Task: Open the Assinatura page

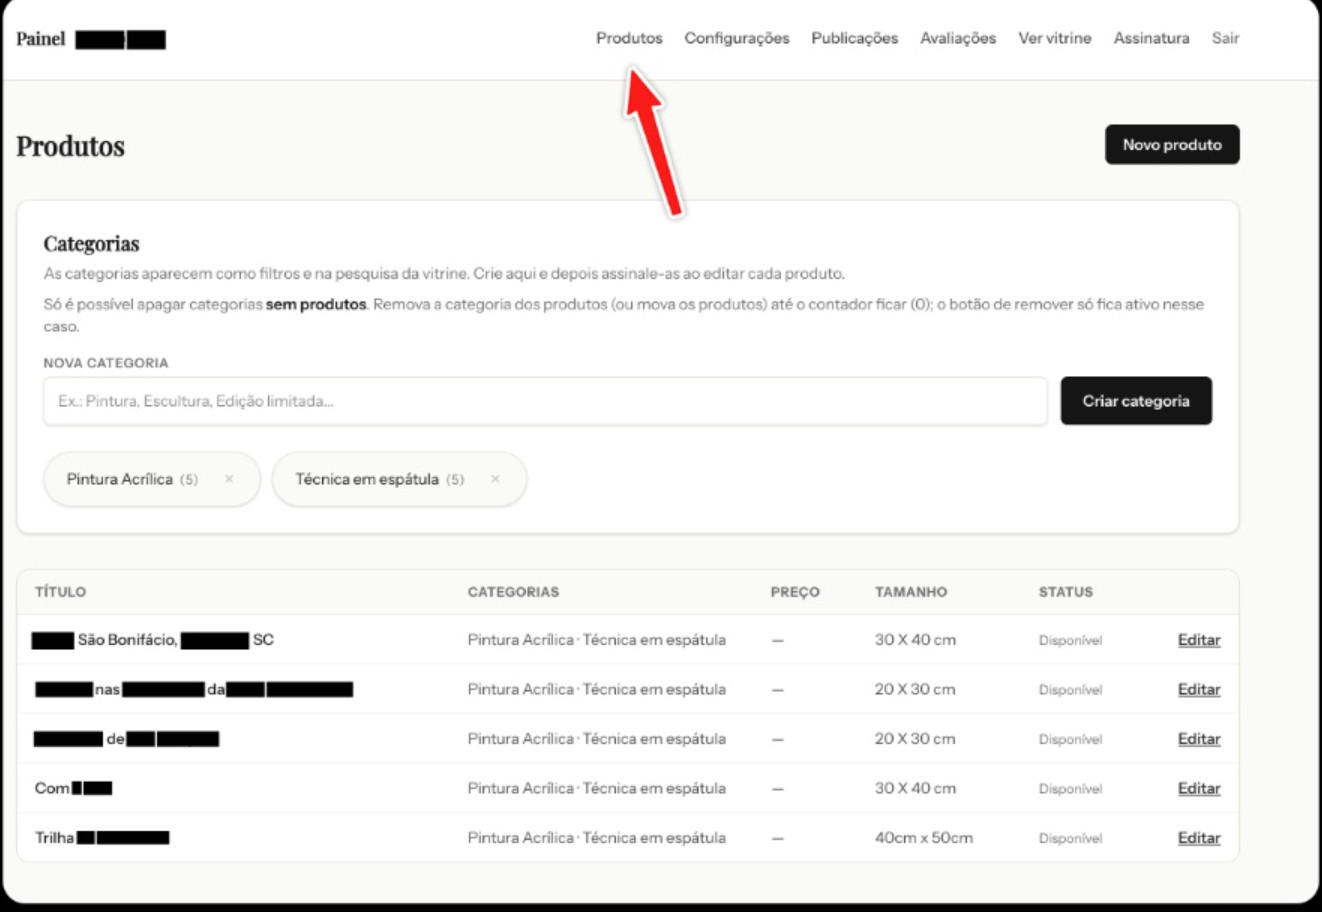Action: coord(1151,38)
